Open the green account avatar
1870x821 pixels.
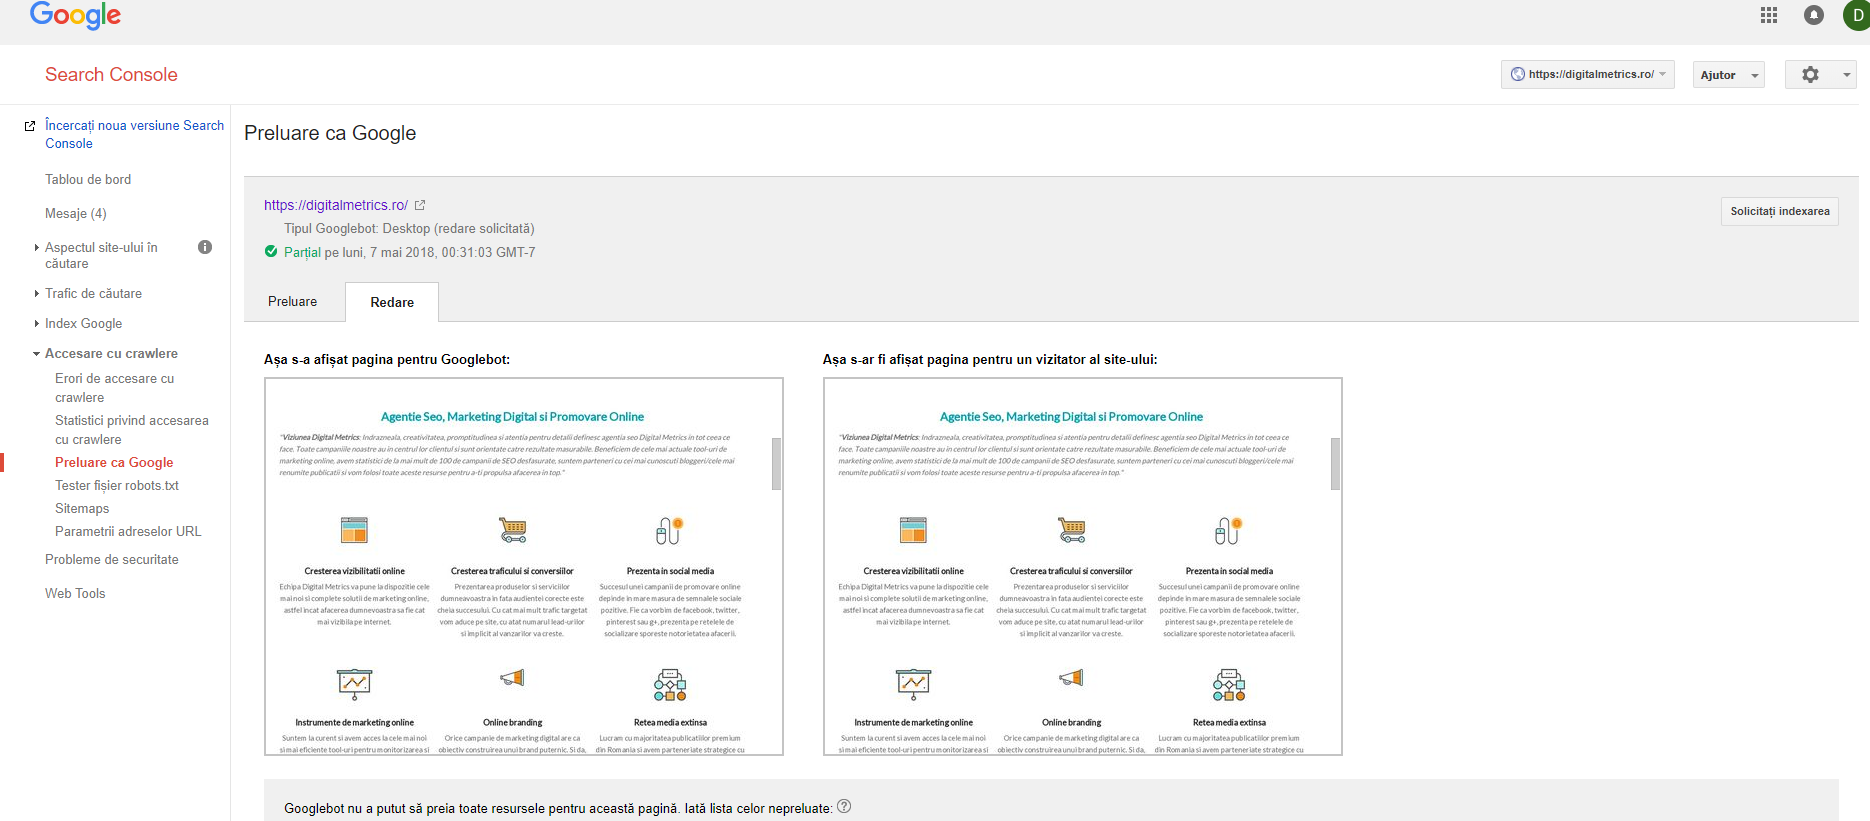[1856, 15]
